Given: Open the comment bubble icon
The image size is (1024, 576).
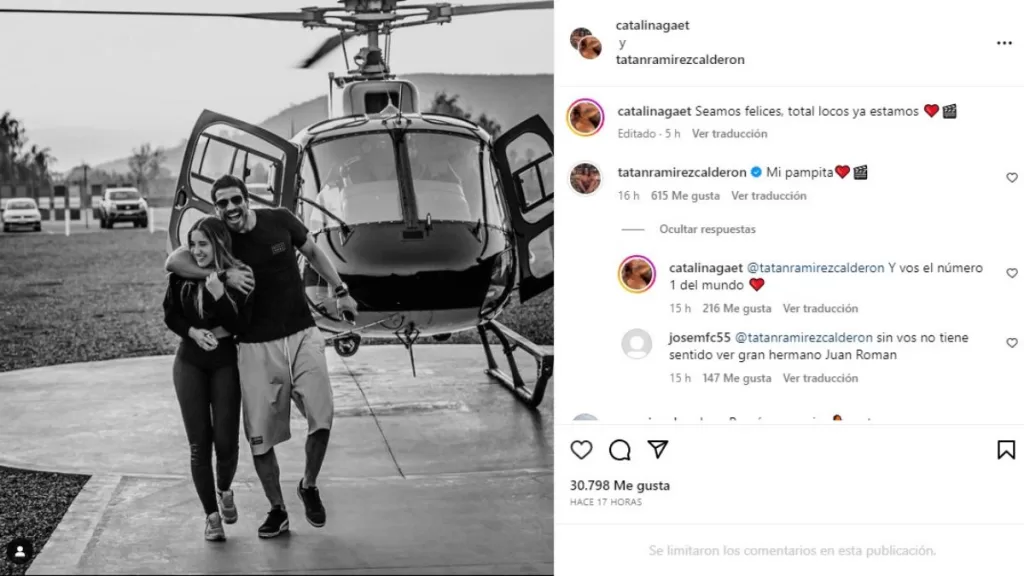Looking at the screenshot, I should coord(619,450).
